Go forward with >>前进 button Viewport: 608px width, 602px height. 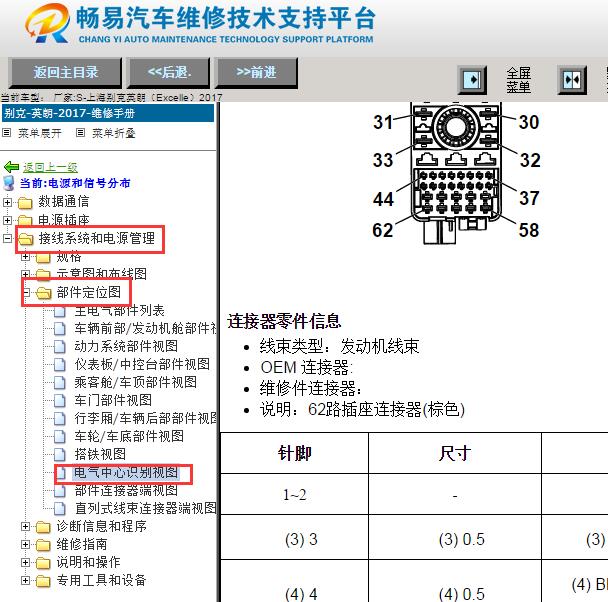(x=256, y=72)
